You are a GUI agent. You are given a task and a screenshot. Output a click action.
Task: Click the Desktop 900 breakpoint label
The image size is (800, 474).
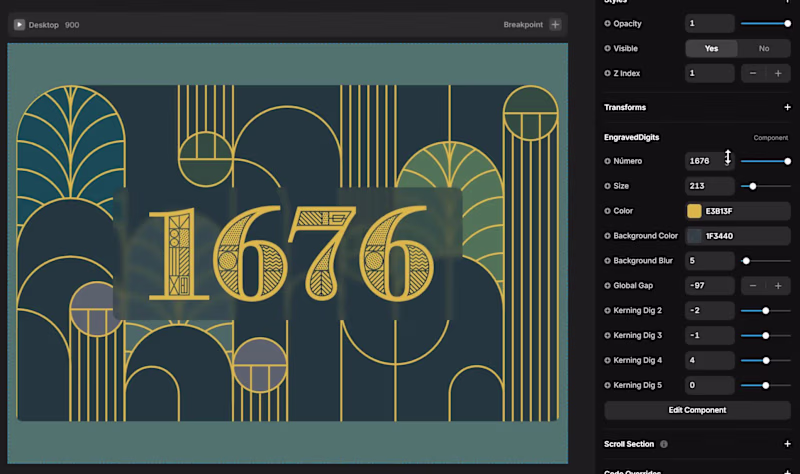pyautogui.click(x=54, y=24)
